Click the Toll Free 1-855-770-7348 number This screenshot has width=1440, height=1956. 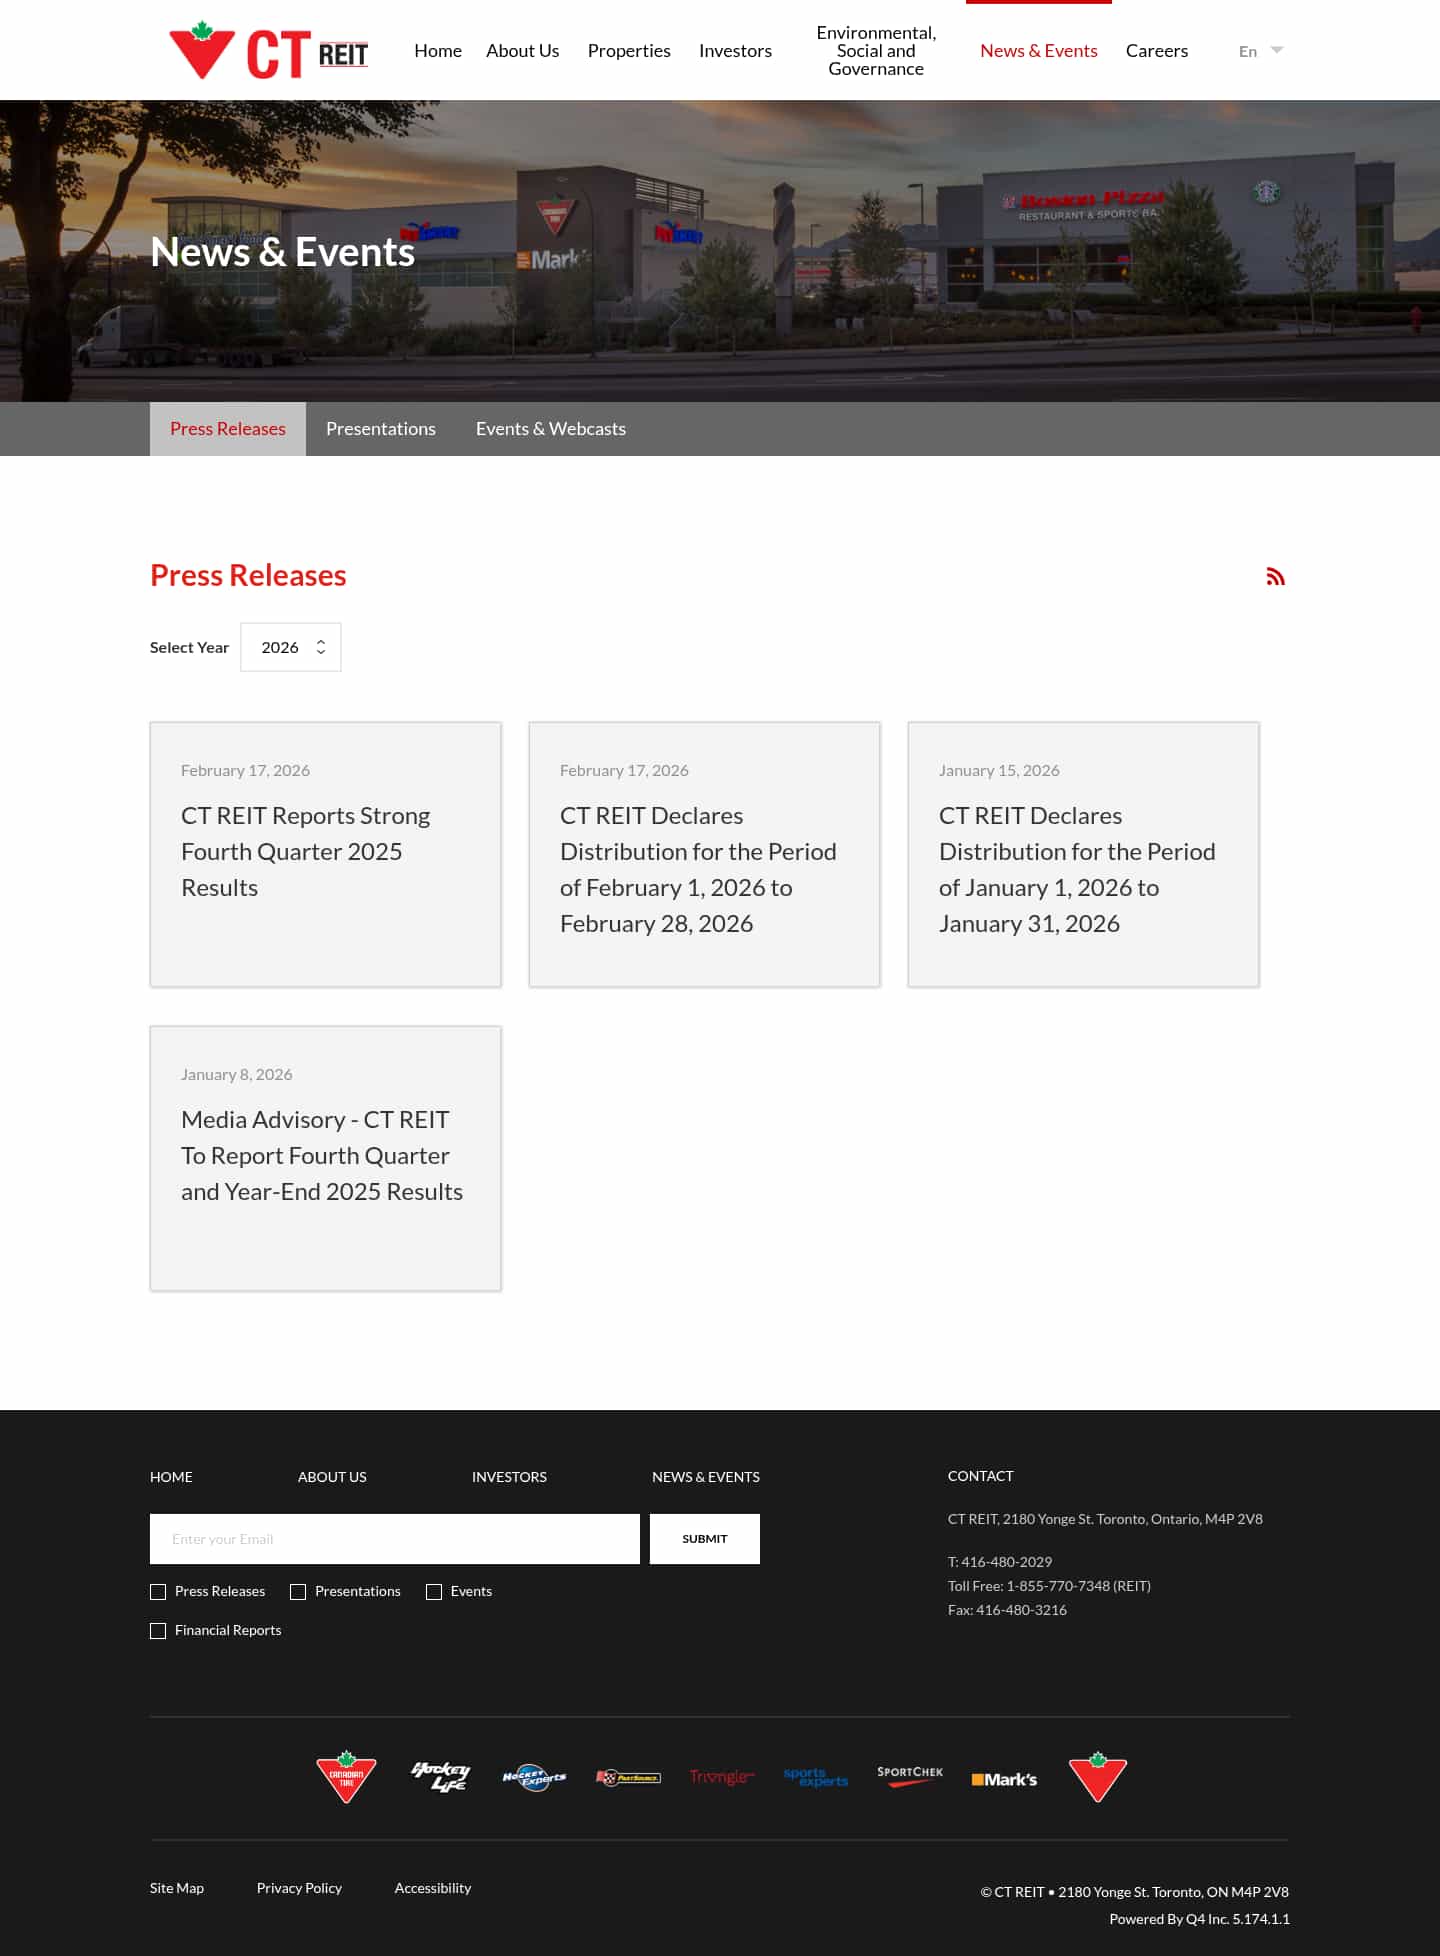[1049, 1586]
